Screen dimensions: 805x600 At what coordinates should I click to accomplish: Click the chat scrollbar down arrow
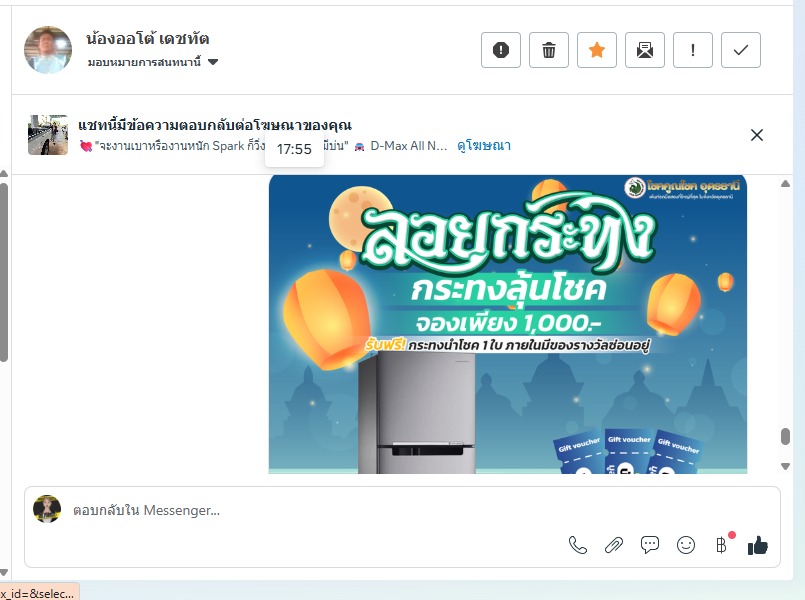785,466
